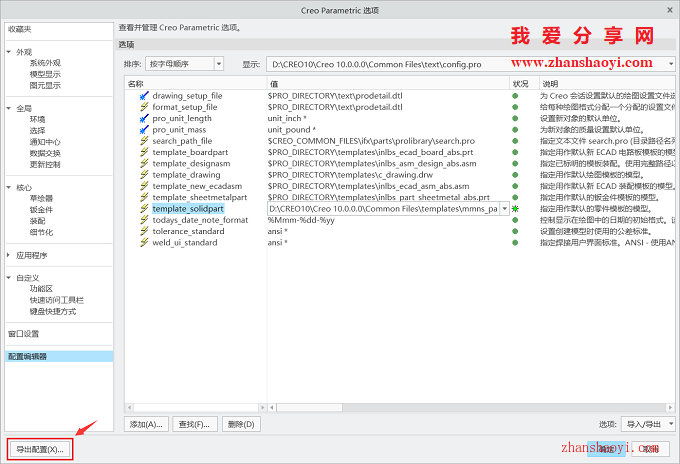680x464 pixels.
Task: Click the unit_inch value cell
Action: [x=287, y=118]
